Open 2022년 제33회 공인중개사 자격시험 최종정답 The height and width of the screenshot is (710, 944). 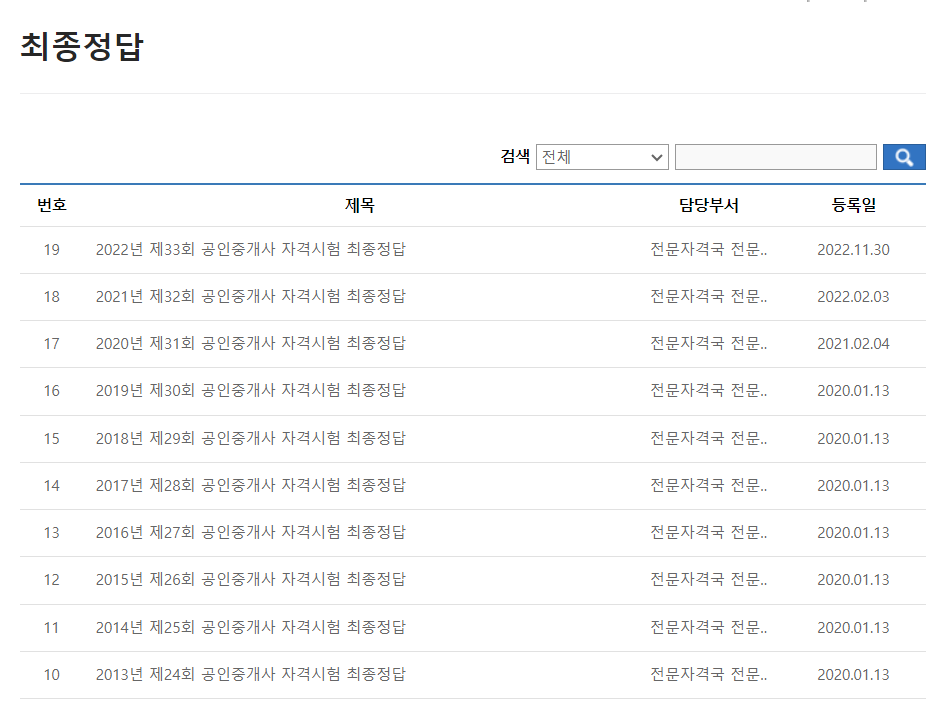click(x=250, y=249)
